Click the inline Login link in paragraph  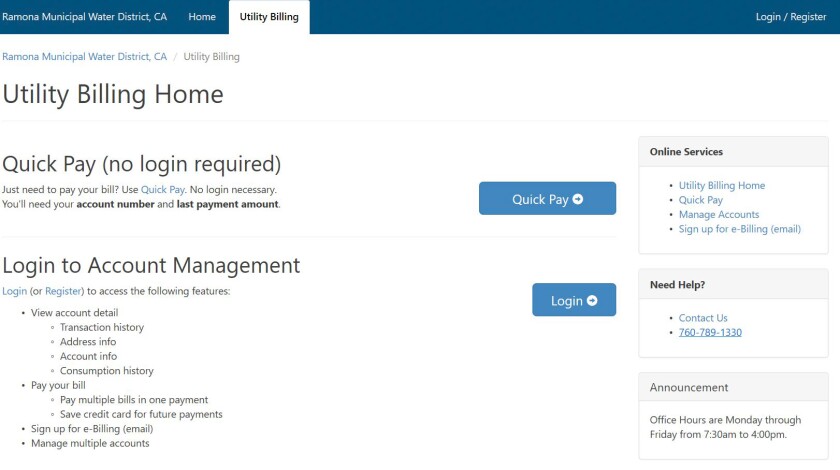click(14, 291)
